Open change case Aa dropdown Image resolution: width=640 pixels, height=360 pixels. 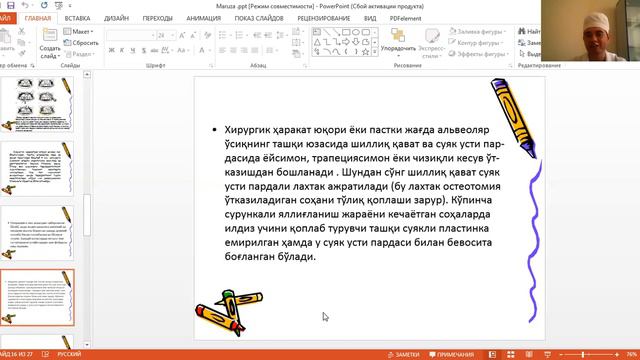coord(182,50)
